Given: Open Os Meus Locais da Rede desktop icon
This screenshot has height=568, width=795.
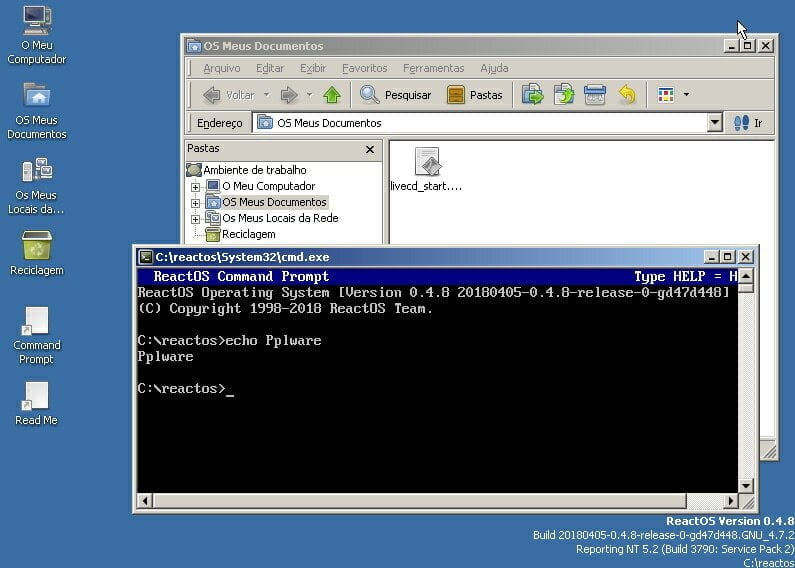Looking at the screenshot, I should tap(37, 186).
